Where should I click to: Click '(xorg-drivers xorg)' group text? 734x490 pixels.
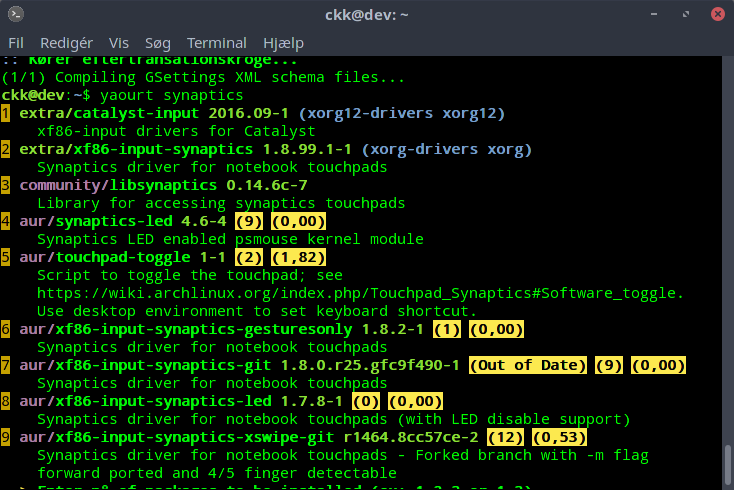447,149
